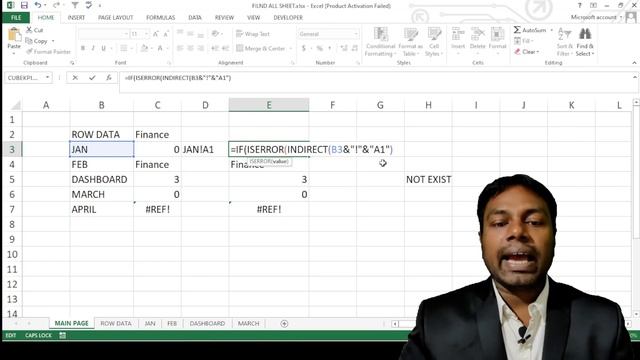640x360 pixels.
Task: Open Conditional Formatting menu
Action: tap(380, 42)
